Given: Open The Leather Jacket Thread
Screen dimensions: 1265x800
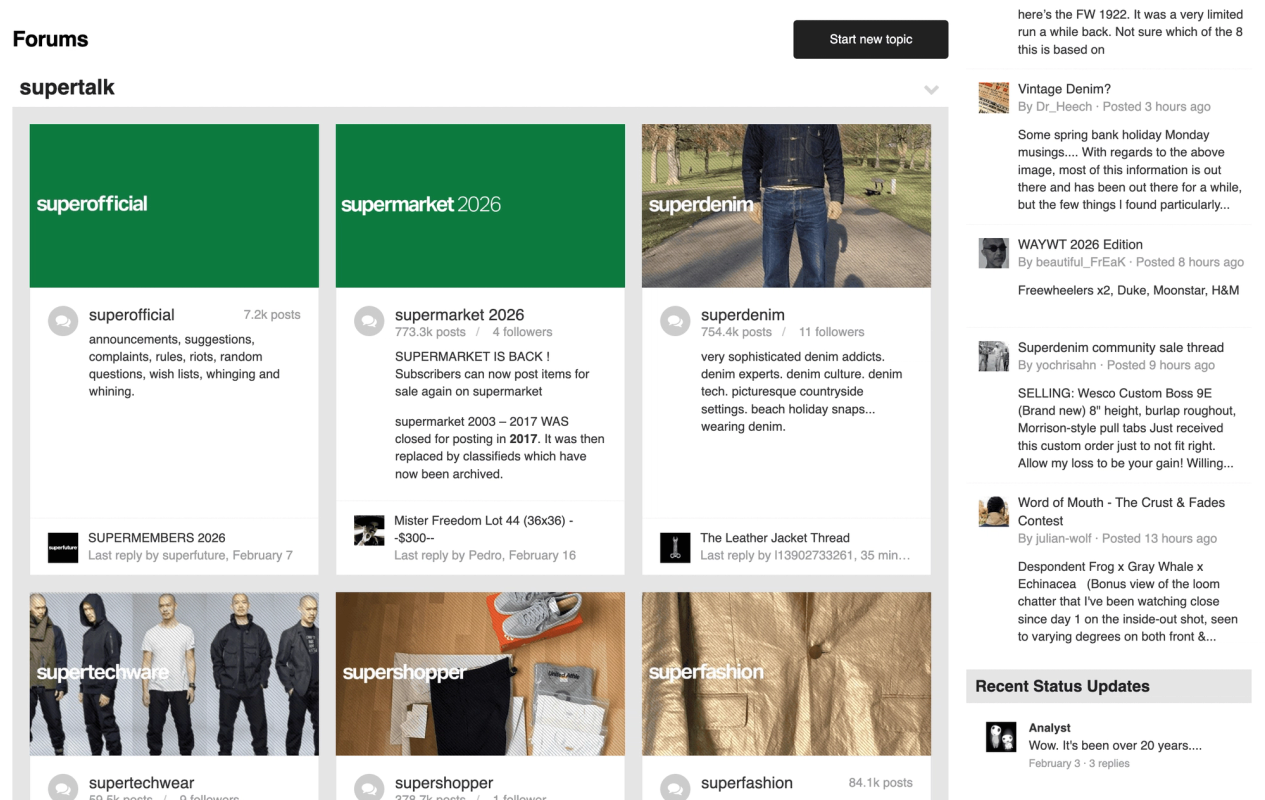Looking at the screenshot, I should pyautogui.click(x=775, y=538).
